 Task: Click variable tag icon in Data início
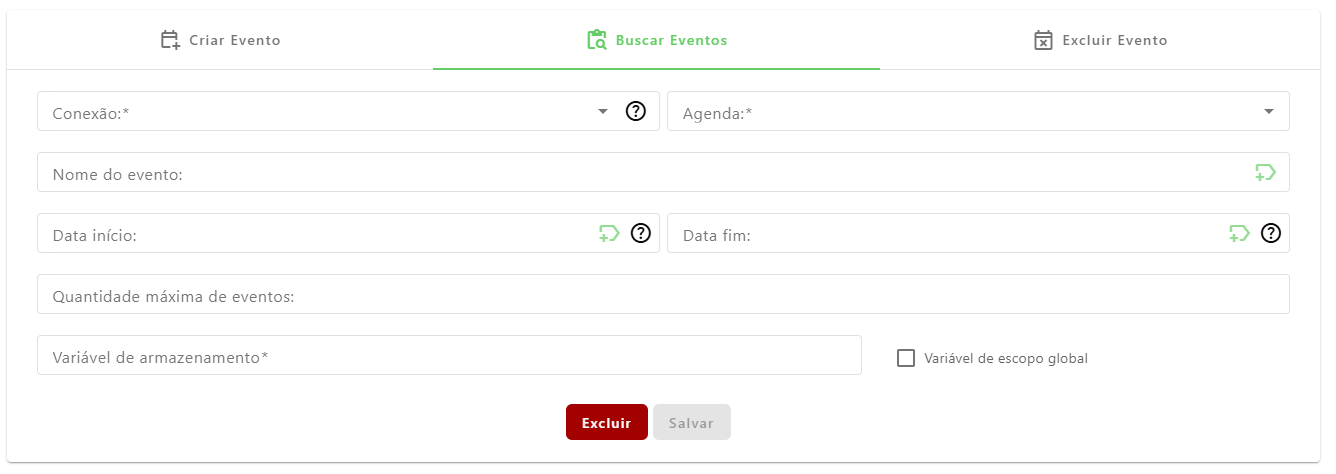coord(609,233)
